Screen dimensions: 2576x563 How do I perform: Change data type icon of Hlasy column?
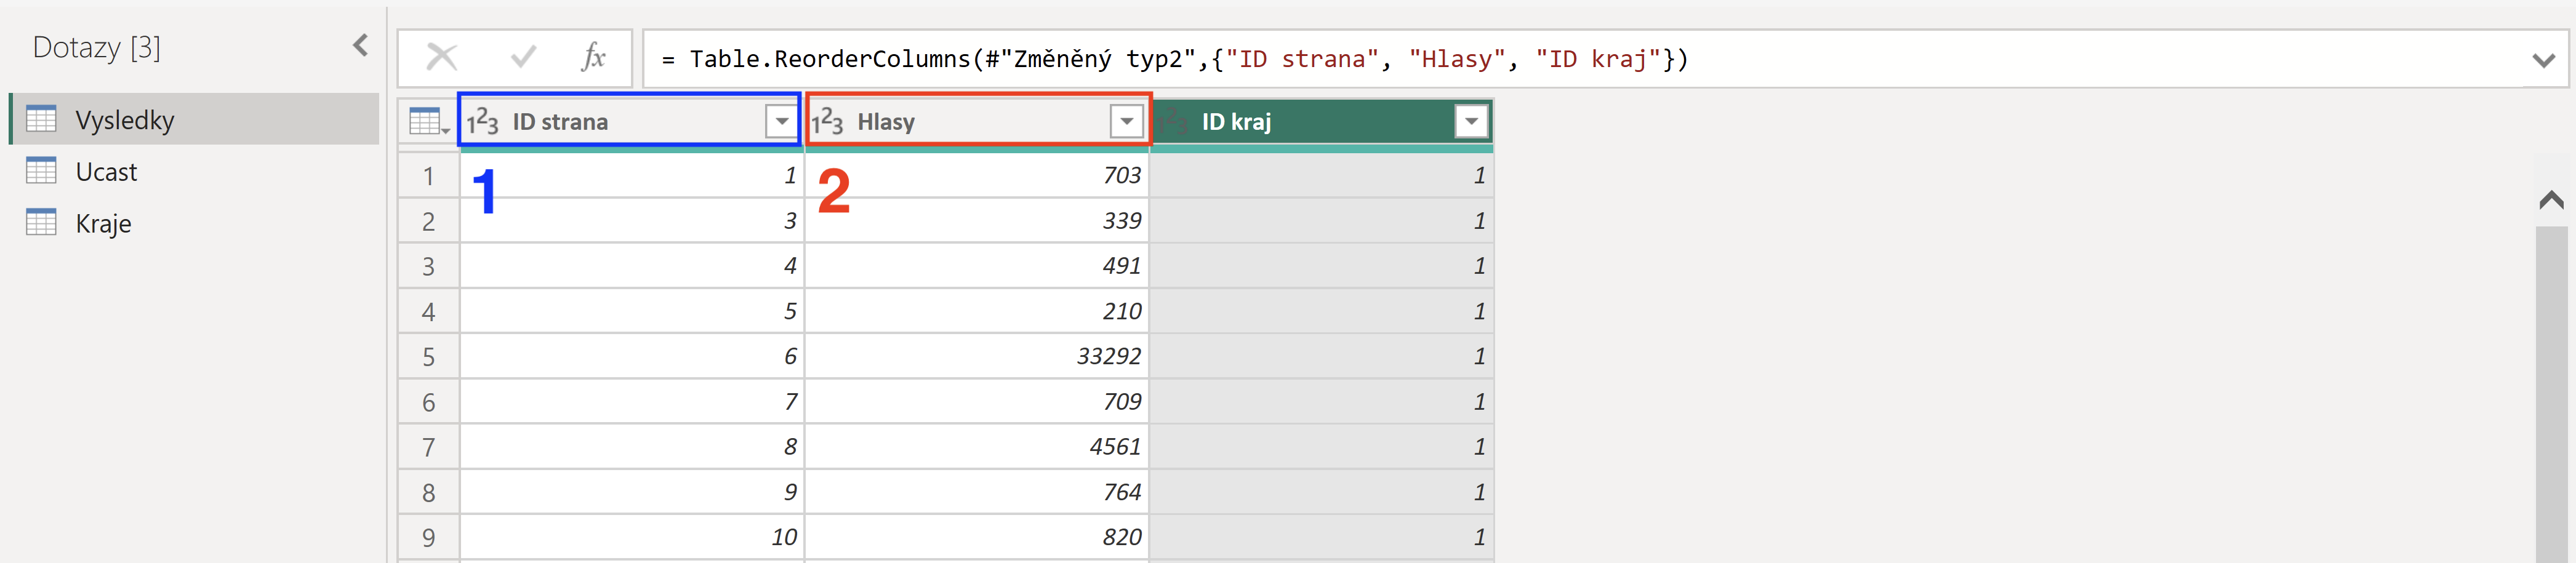(x=828, y=122)
